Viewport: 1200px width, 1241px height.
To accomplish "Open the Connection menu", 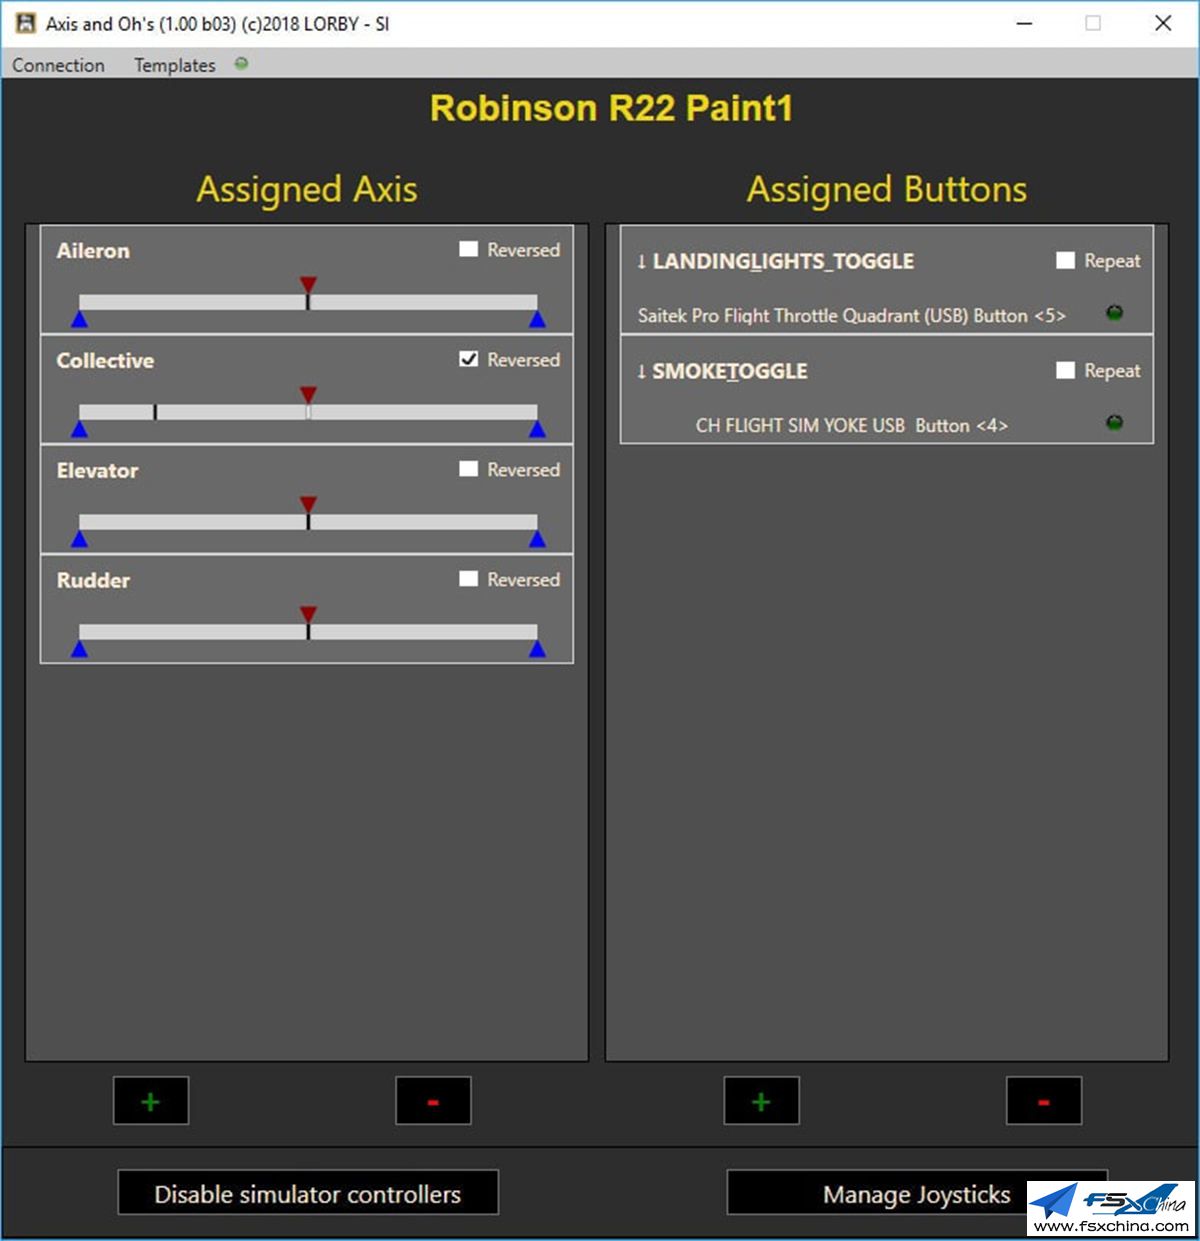I will tap(58, 64).
